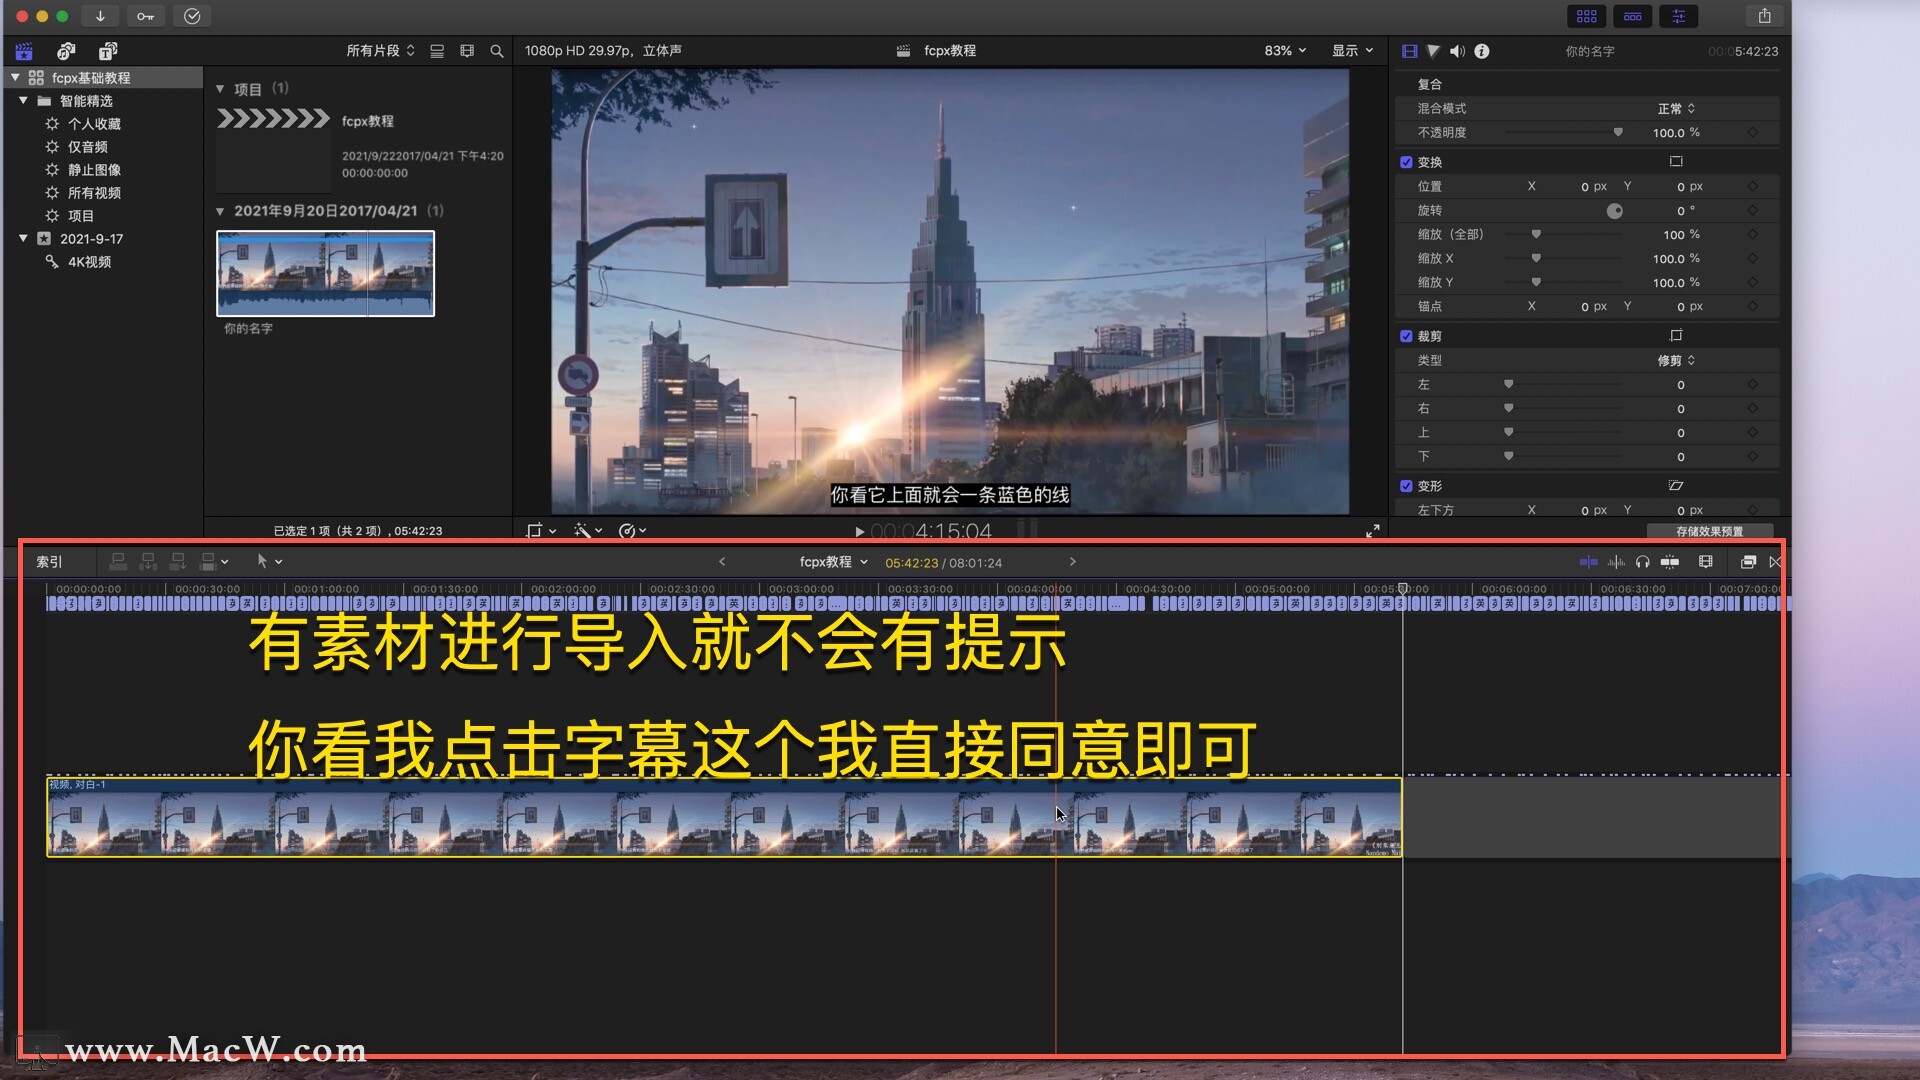Select 所有视频 in the sidebar
Image resolution: width=1920 pixels, height=1080 pixels.
(94, 193)
